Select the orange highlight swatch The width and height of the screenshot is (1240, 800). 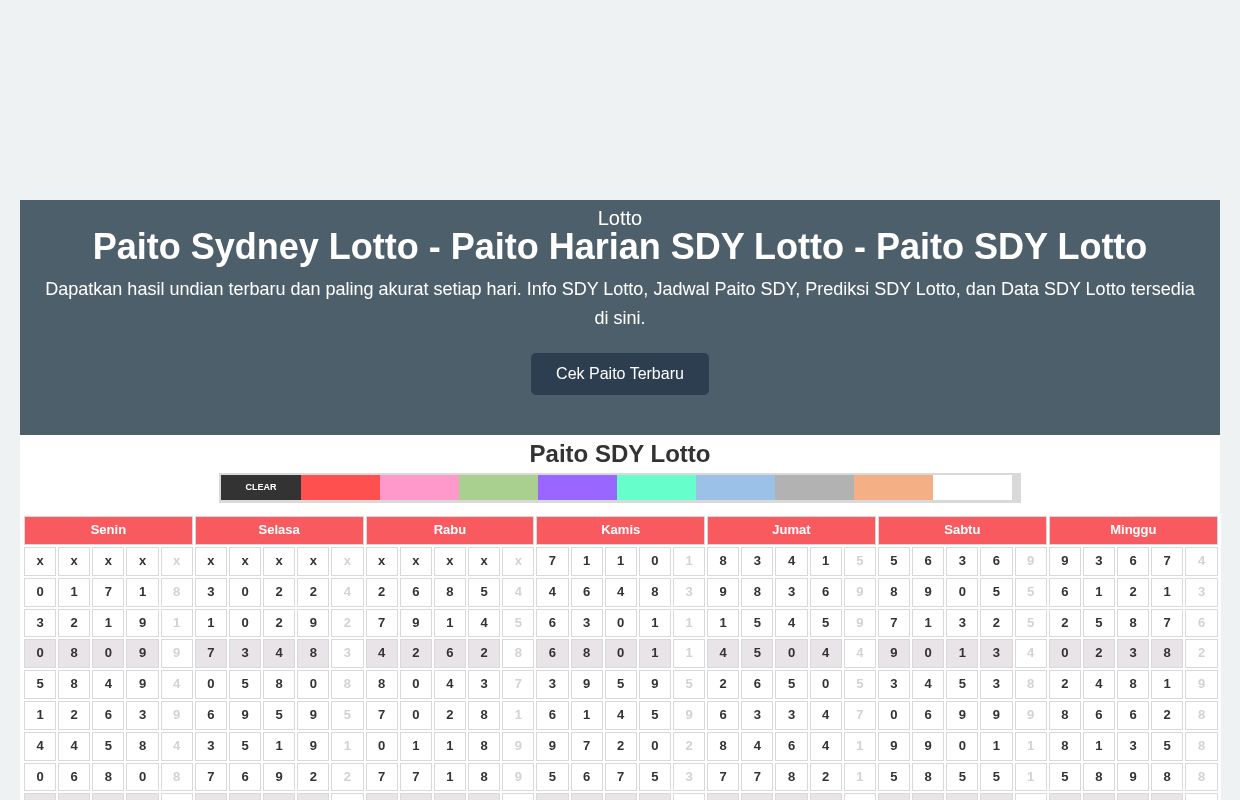click(893, 487)
